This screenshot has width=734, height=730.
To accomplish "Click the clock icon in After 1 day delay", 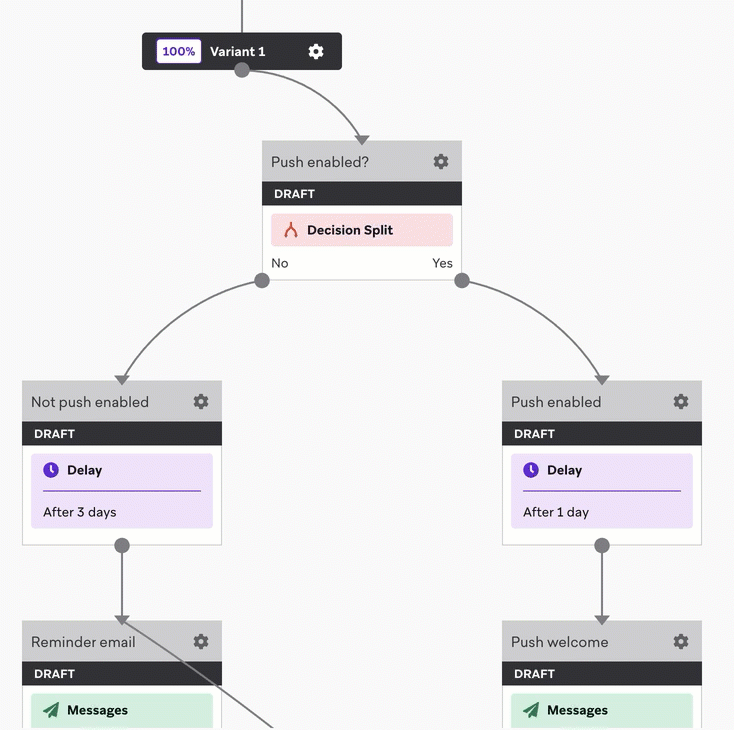I will (531, 470).
